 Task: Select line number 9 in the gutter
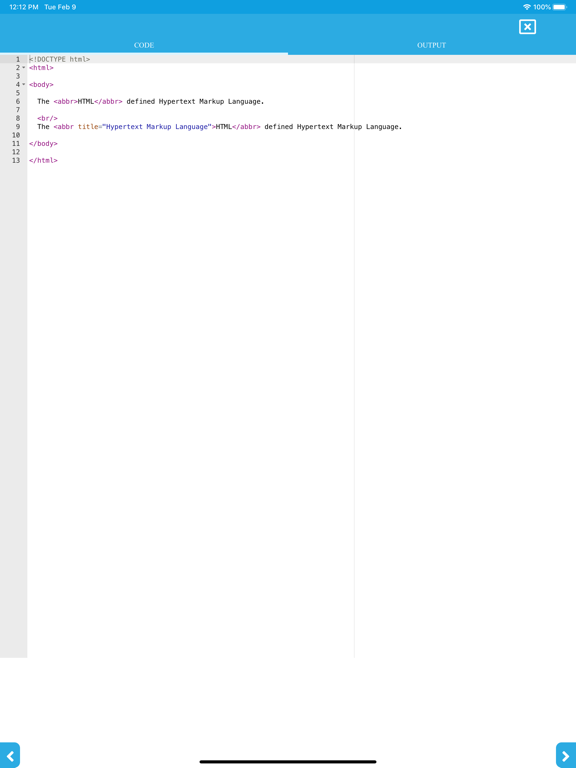[x=18, y=126]
